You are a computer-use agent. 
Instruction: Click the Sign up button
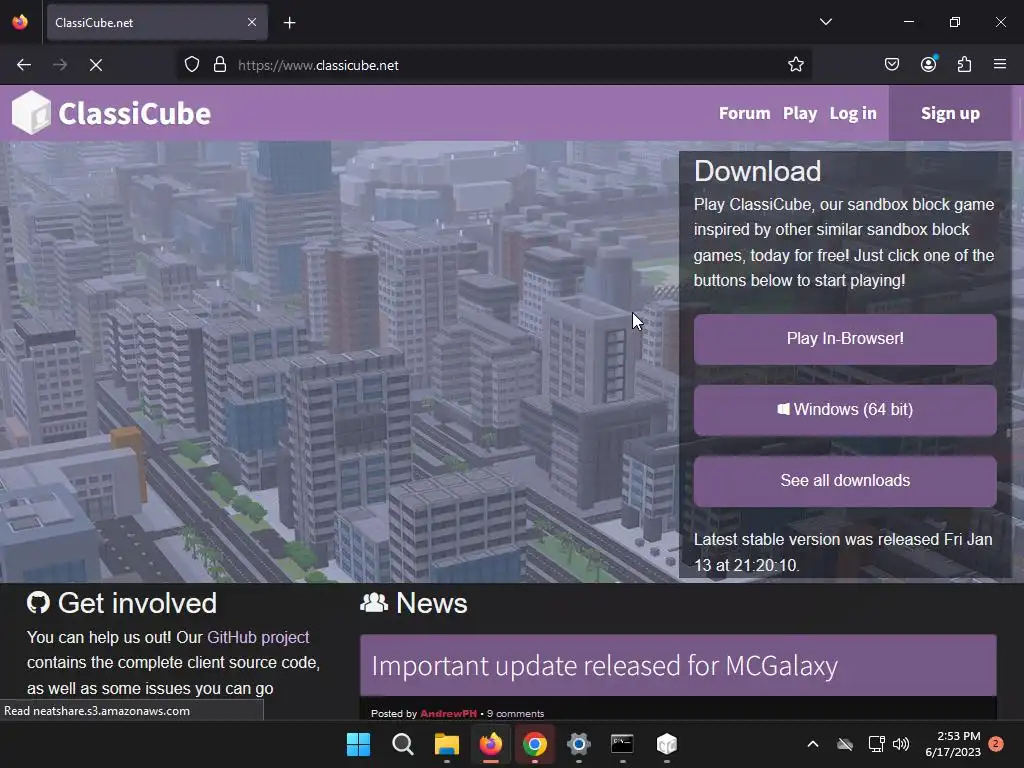point(950,113)
